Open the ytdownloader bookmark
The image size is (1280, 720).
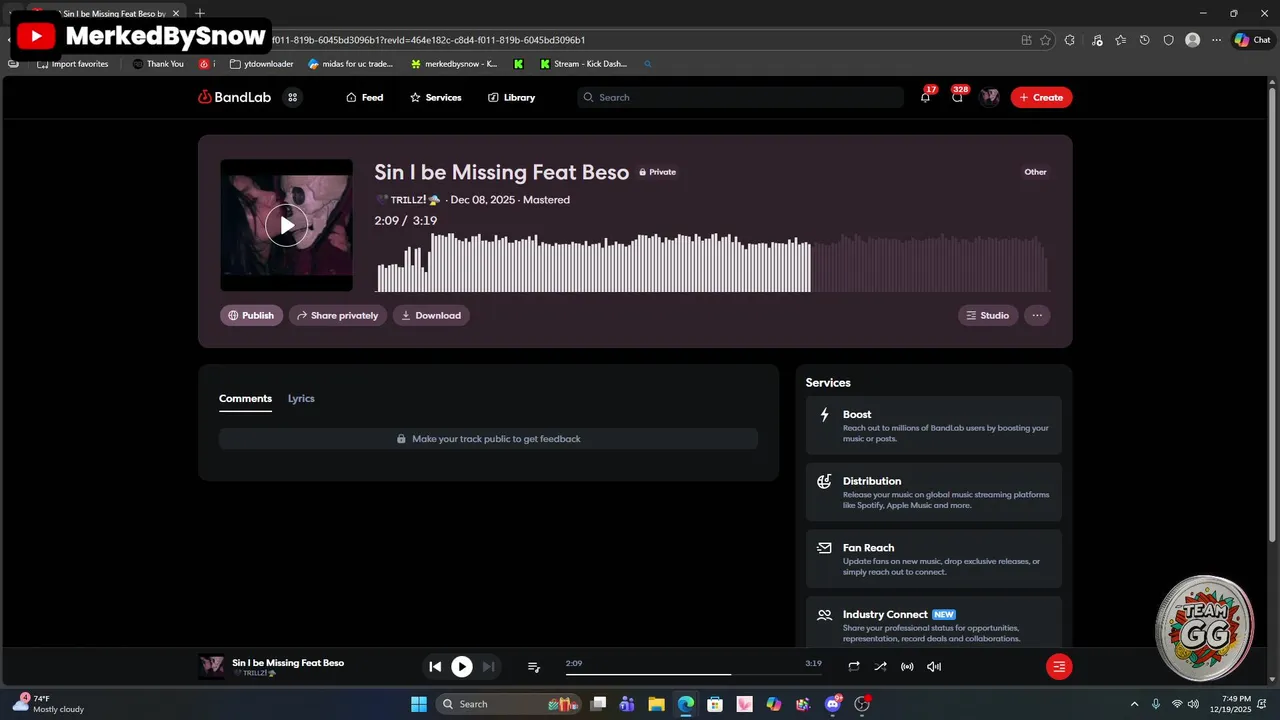(261, 64)
